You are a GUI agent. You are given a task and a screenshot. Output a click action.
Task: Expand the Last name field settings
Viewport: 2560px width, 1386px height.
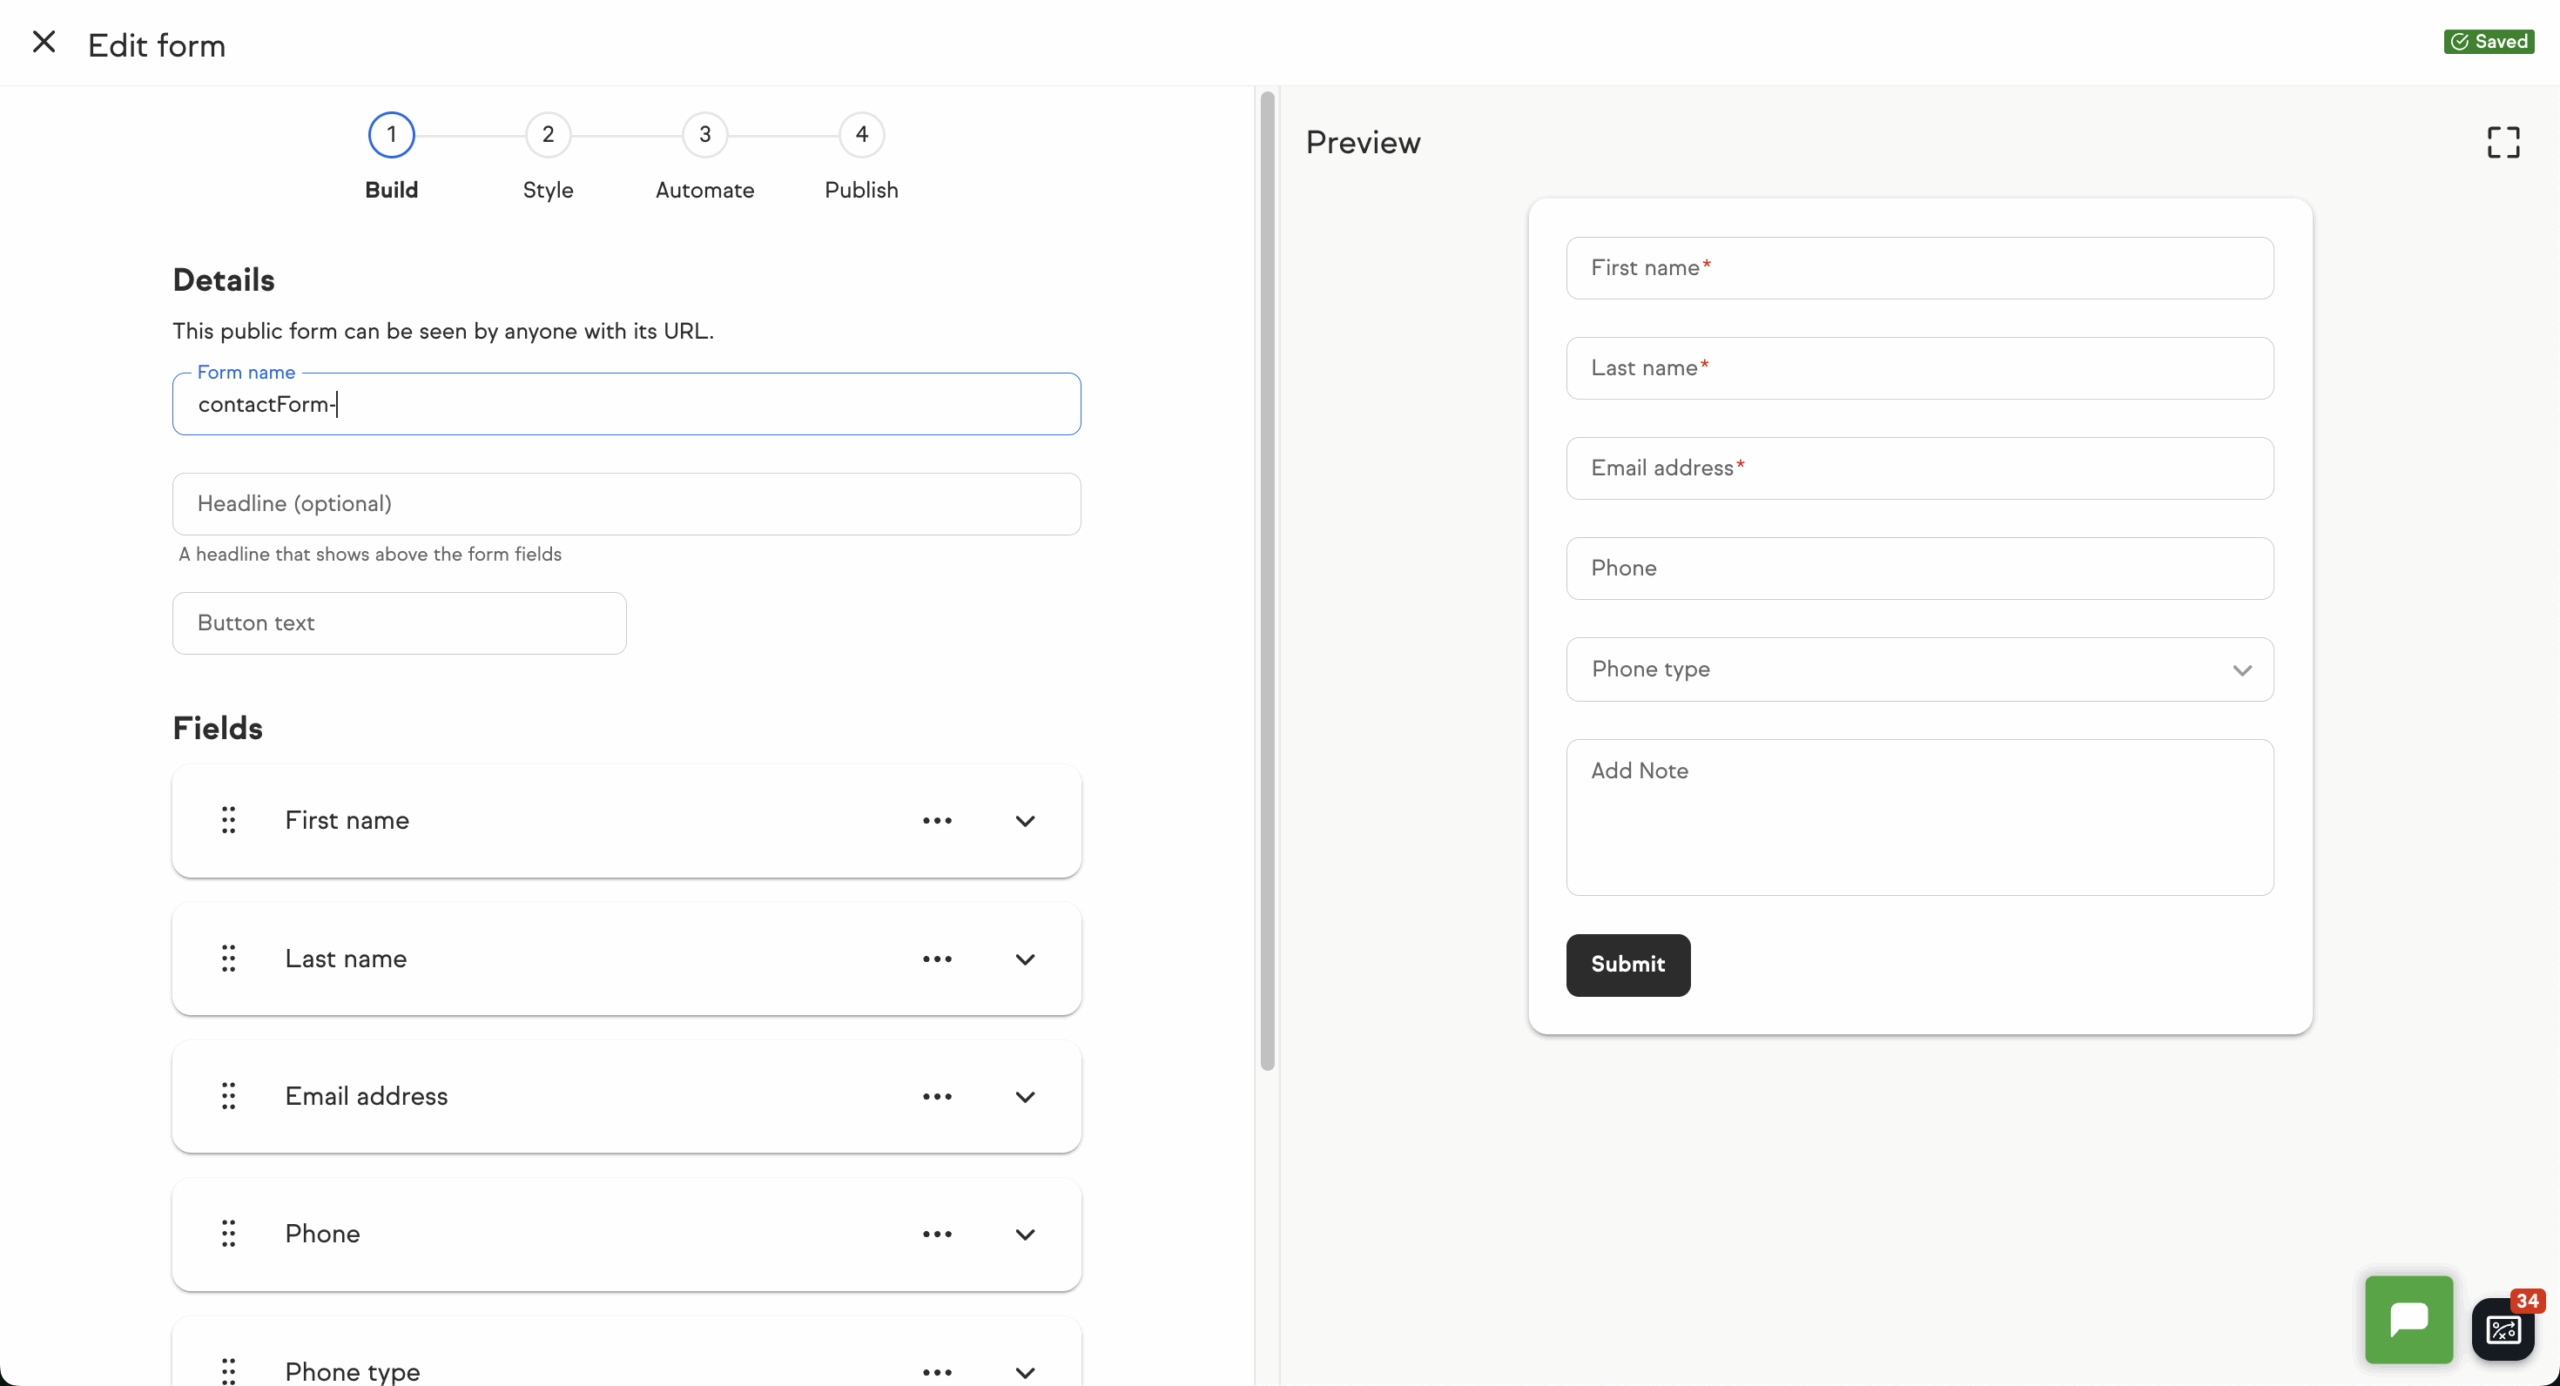pyautogui.click(x=1025, y=959)
